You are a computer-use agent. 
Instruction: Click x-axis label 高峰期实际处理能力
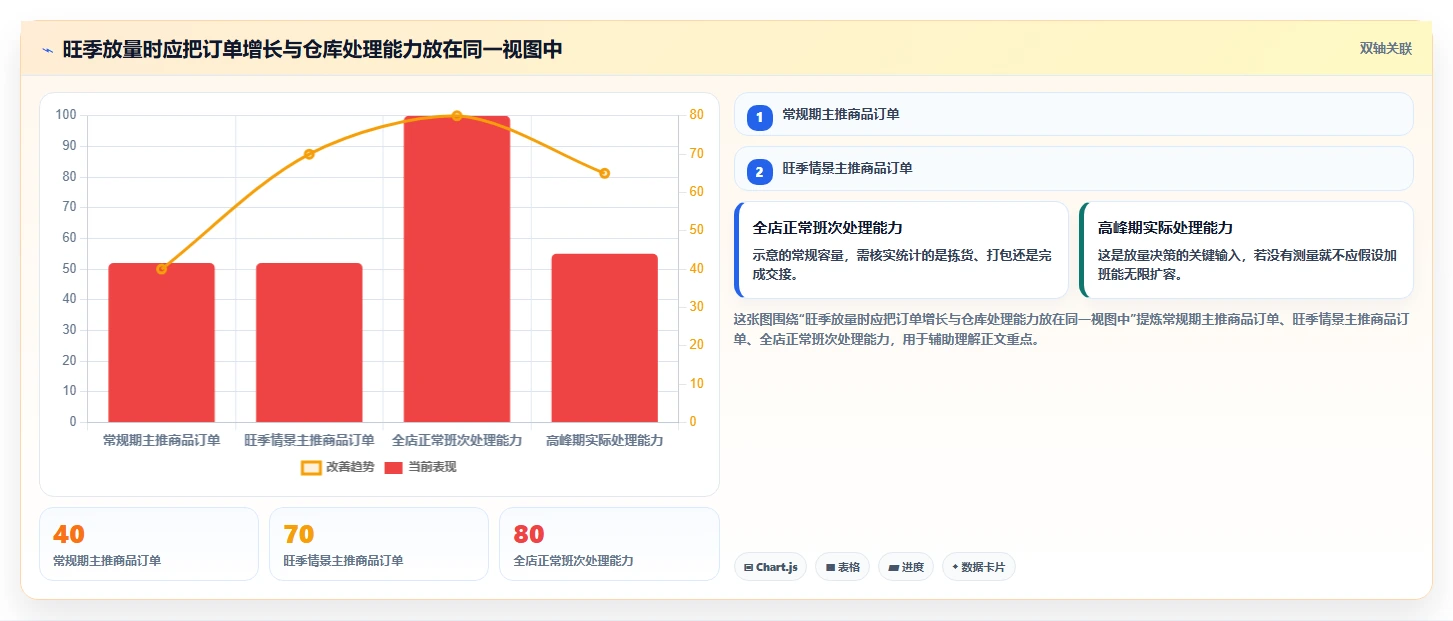point(605,440)
